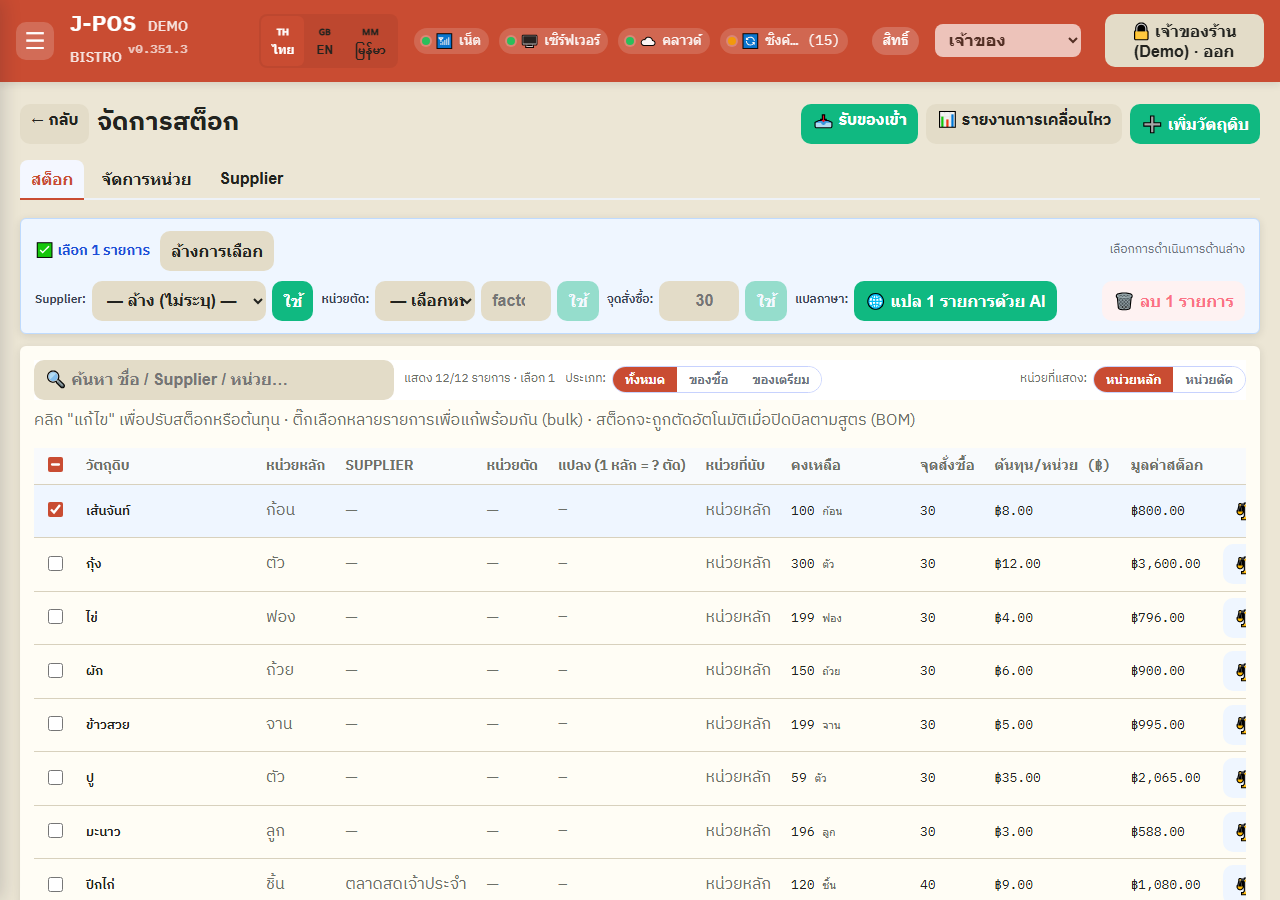The image size is (1280, 900).
Task: Toggle the select-all header checkbox
Action: 56,465
